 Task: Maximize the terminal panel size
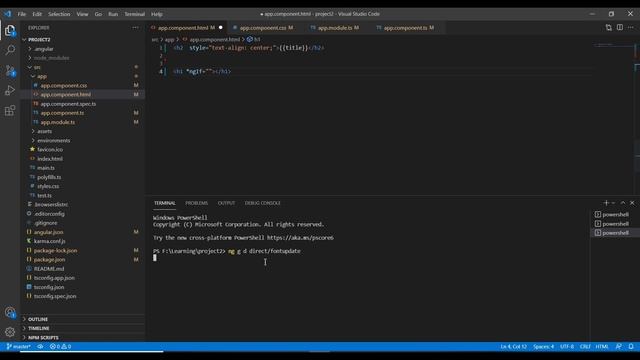pyautogui.click(x=623, y=203)
